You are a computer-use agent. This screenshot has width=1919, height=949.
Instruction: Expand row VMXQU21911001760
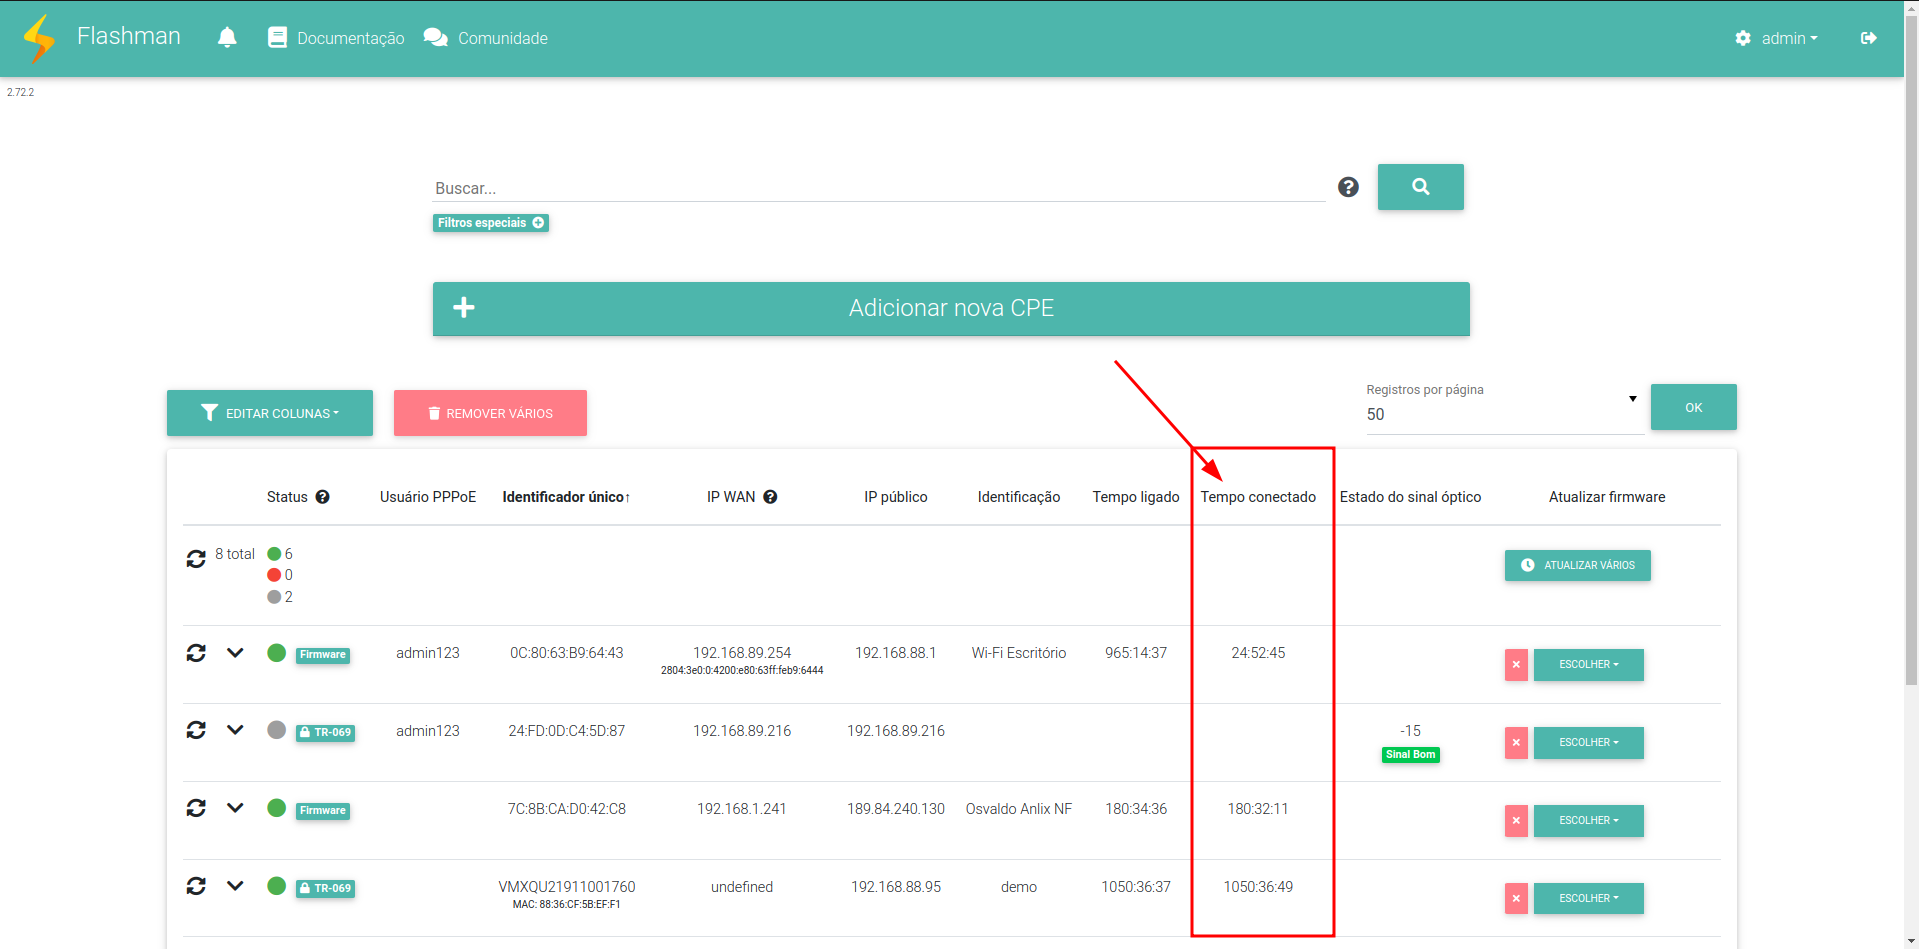[235, 887]
